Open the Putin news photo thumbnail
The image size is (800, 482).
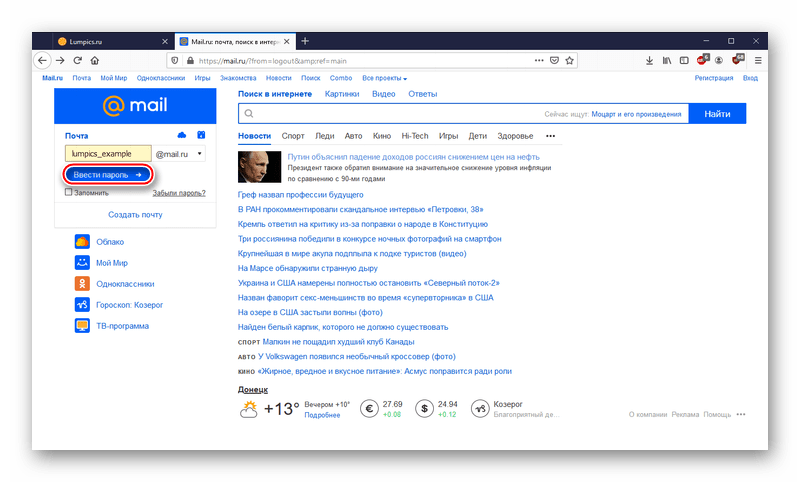click(x=259, y=167)
